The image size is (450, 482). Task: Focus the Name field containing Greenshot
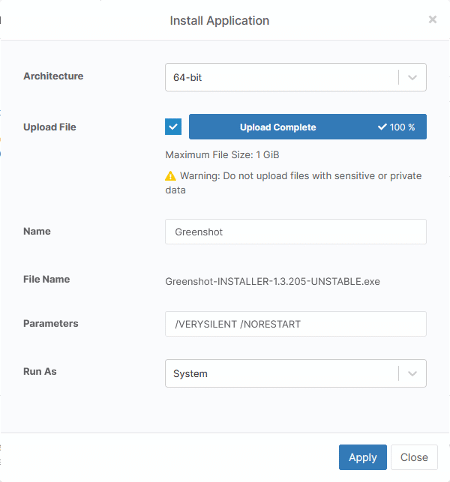tap(296, 232)
